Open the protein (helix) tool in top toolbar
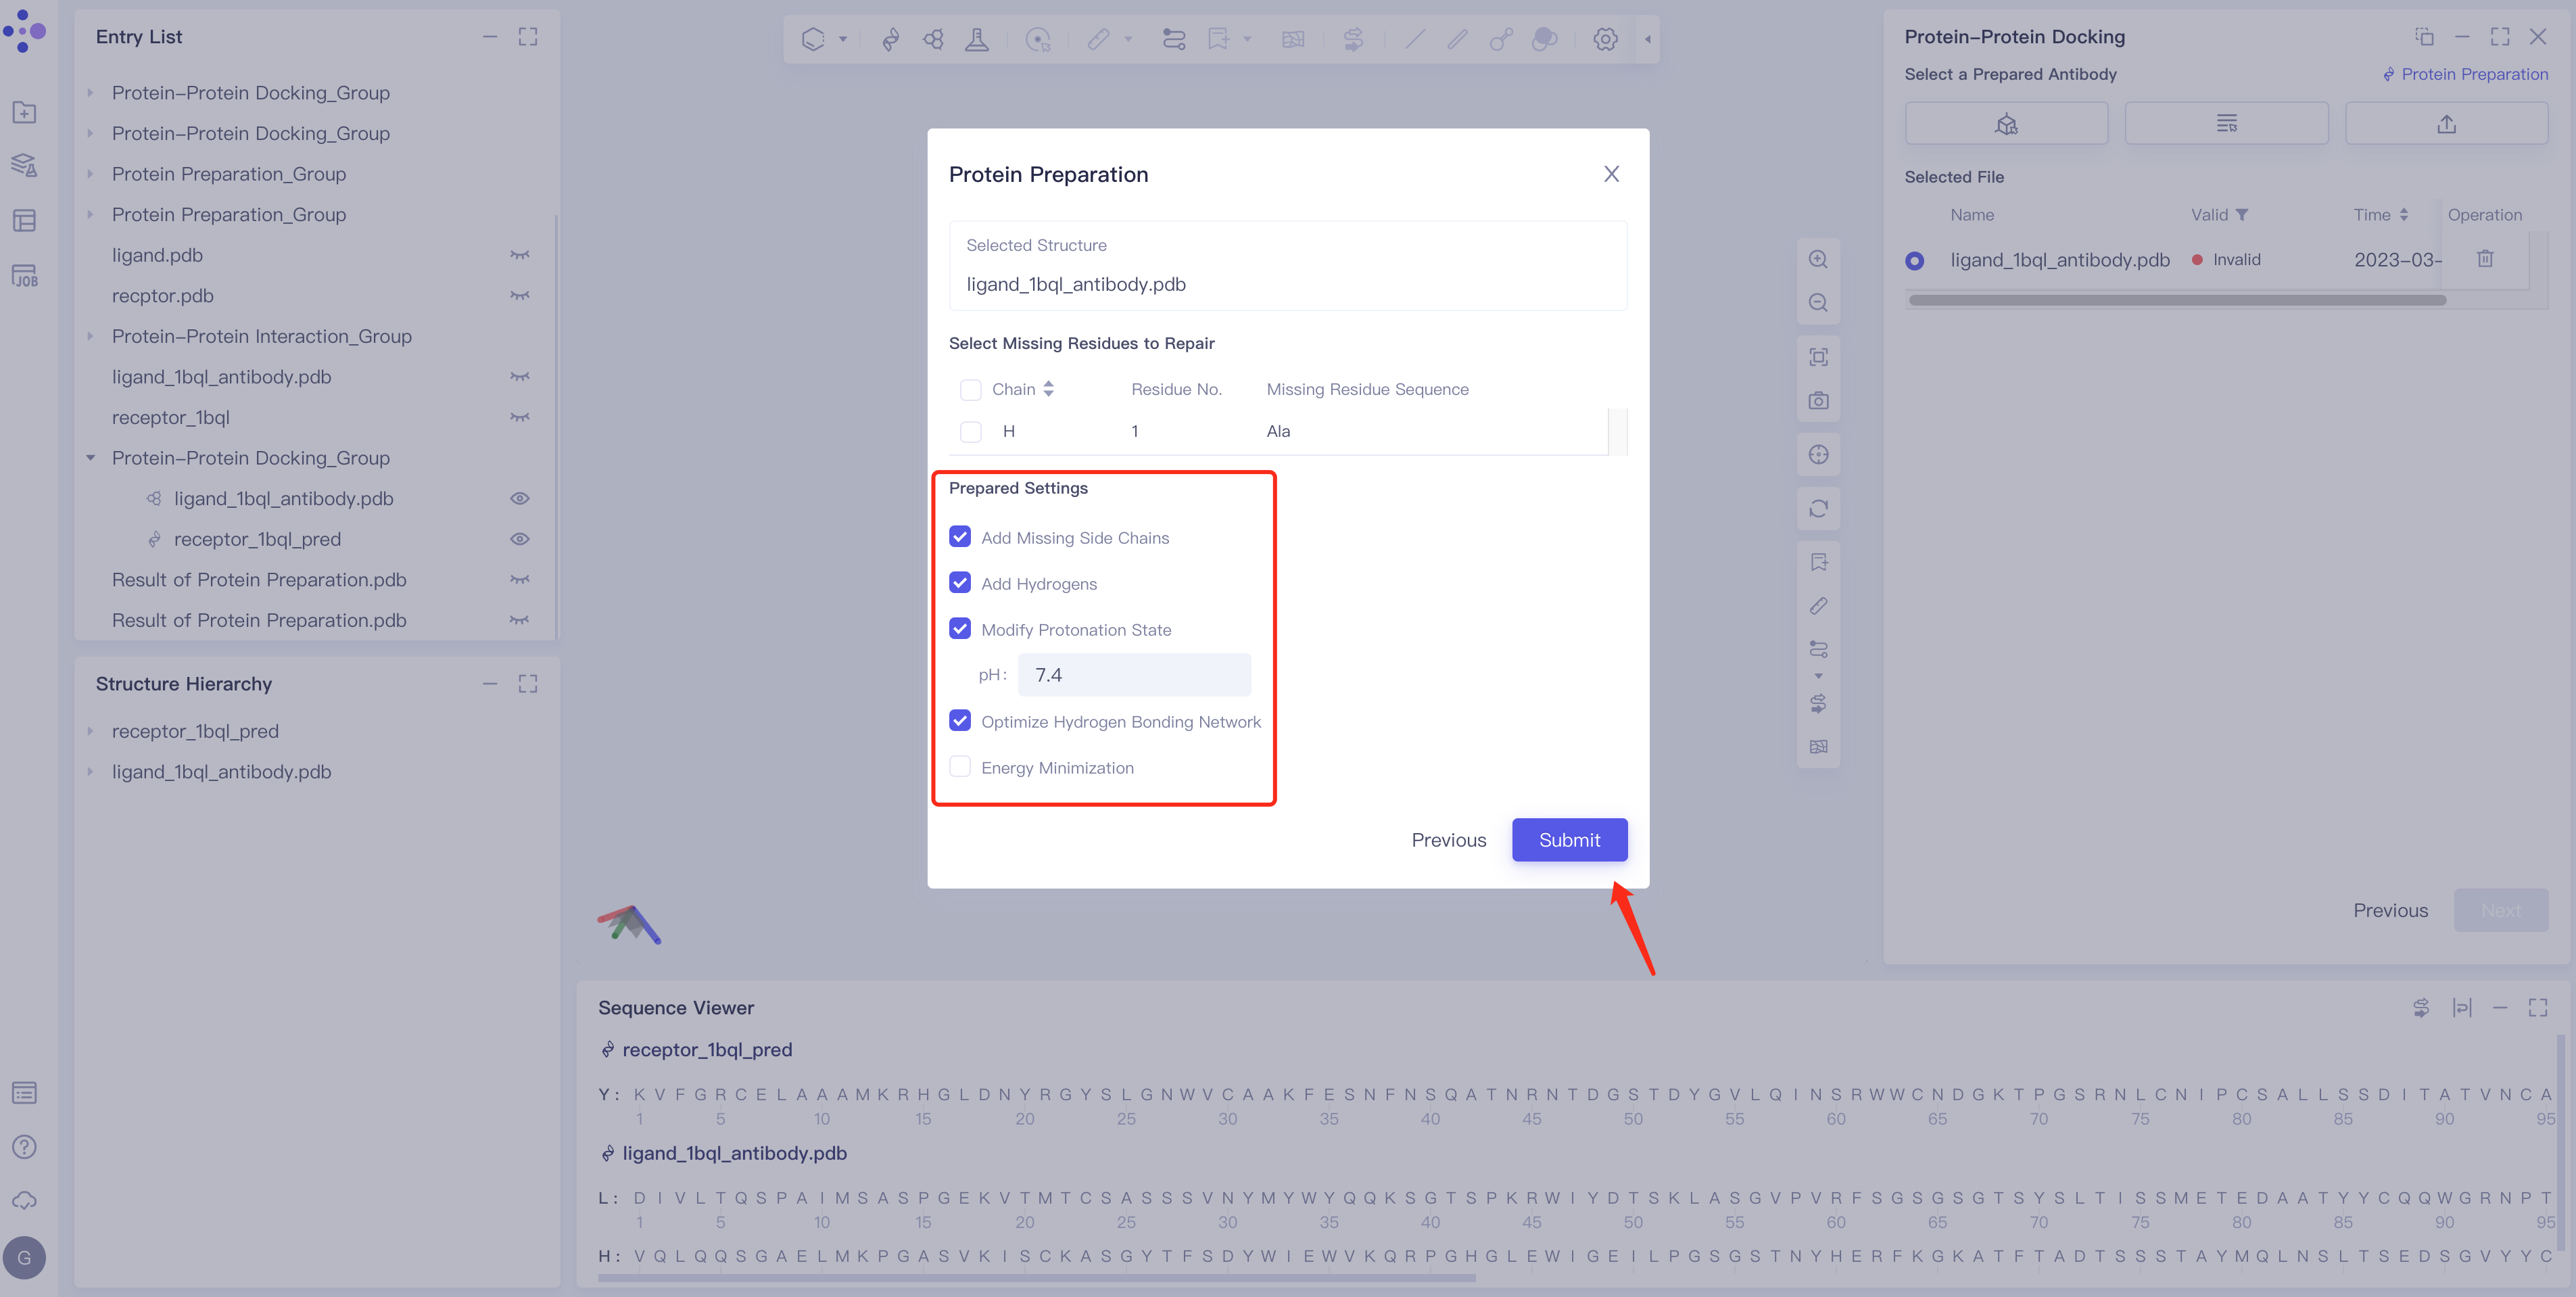This screenshot has width=2576, height=1297. pyautogui.click(x=890, y=39)
